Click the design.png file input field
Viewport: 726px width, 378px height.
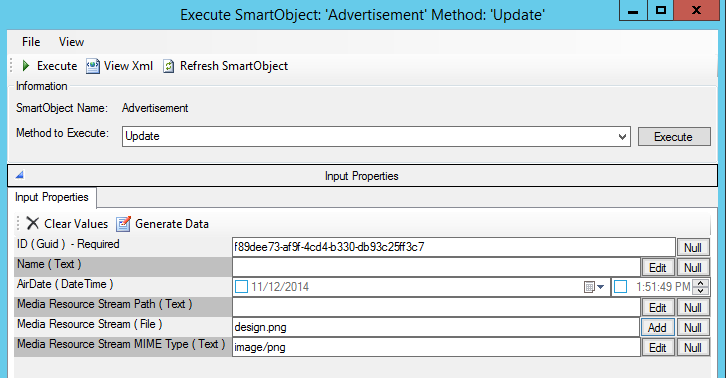(436, 328)
